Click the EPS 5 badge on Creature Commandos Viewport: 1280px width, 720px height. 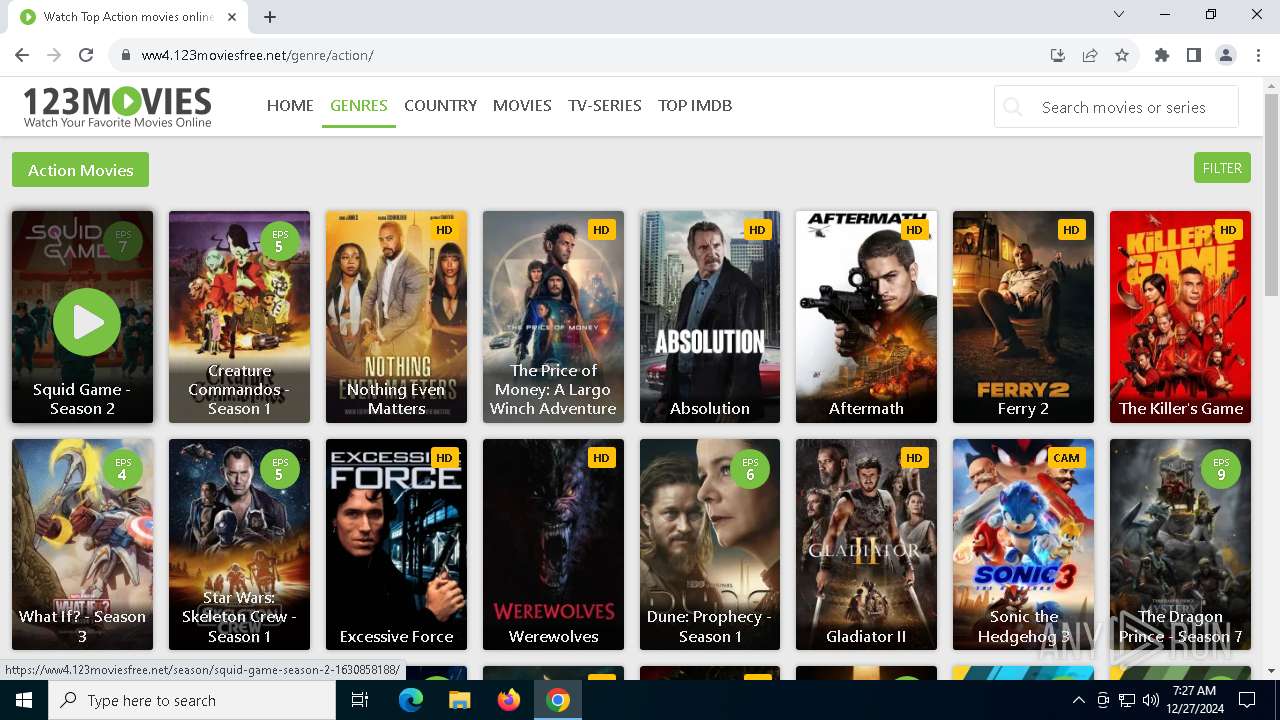coord(279,241)
